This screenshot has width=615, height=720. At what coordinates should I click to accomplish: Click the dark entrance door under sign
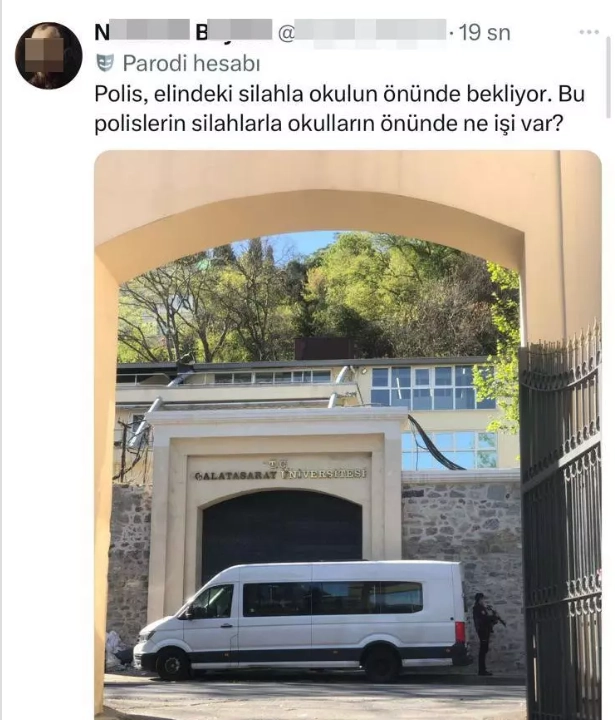tap(282, 528)
